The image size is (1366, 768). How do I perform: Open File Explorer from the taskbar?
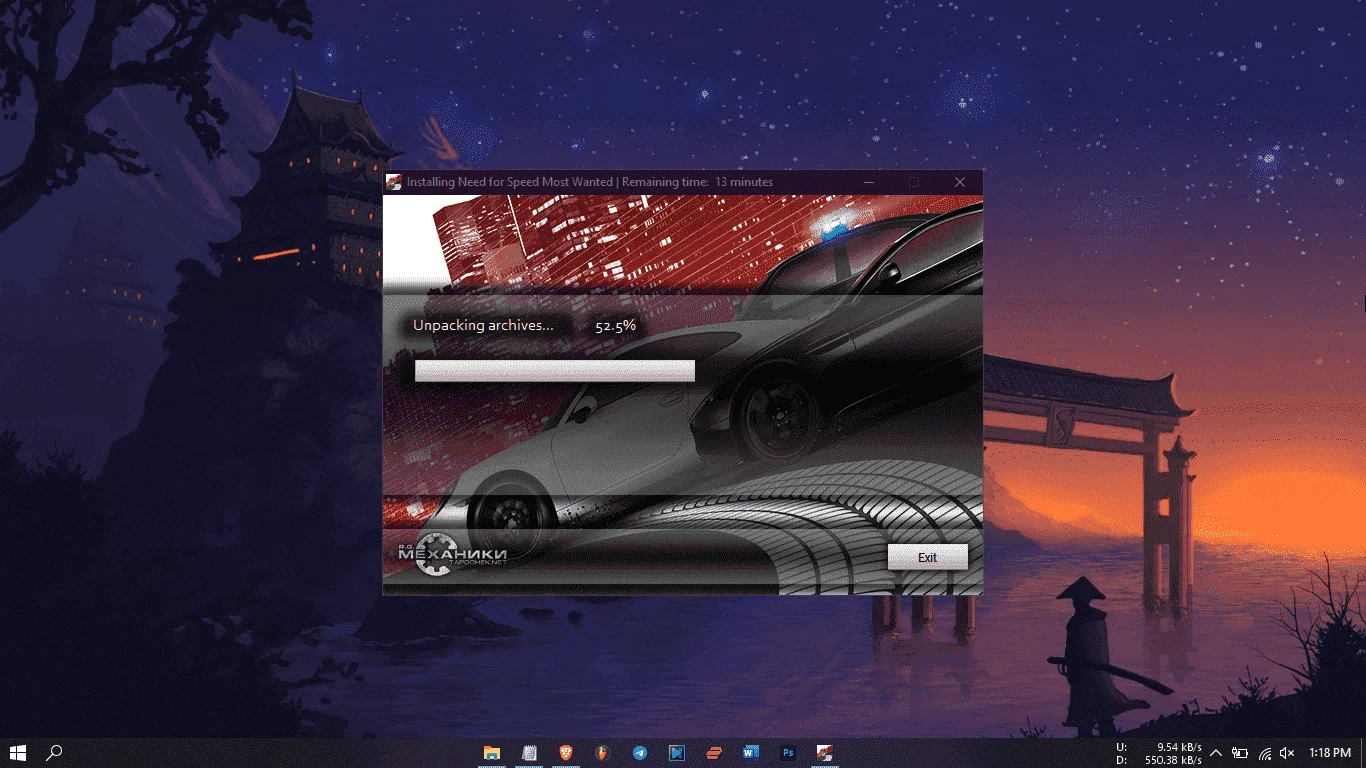point(492,753)
